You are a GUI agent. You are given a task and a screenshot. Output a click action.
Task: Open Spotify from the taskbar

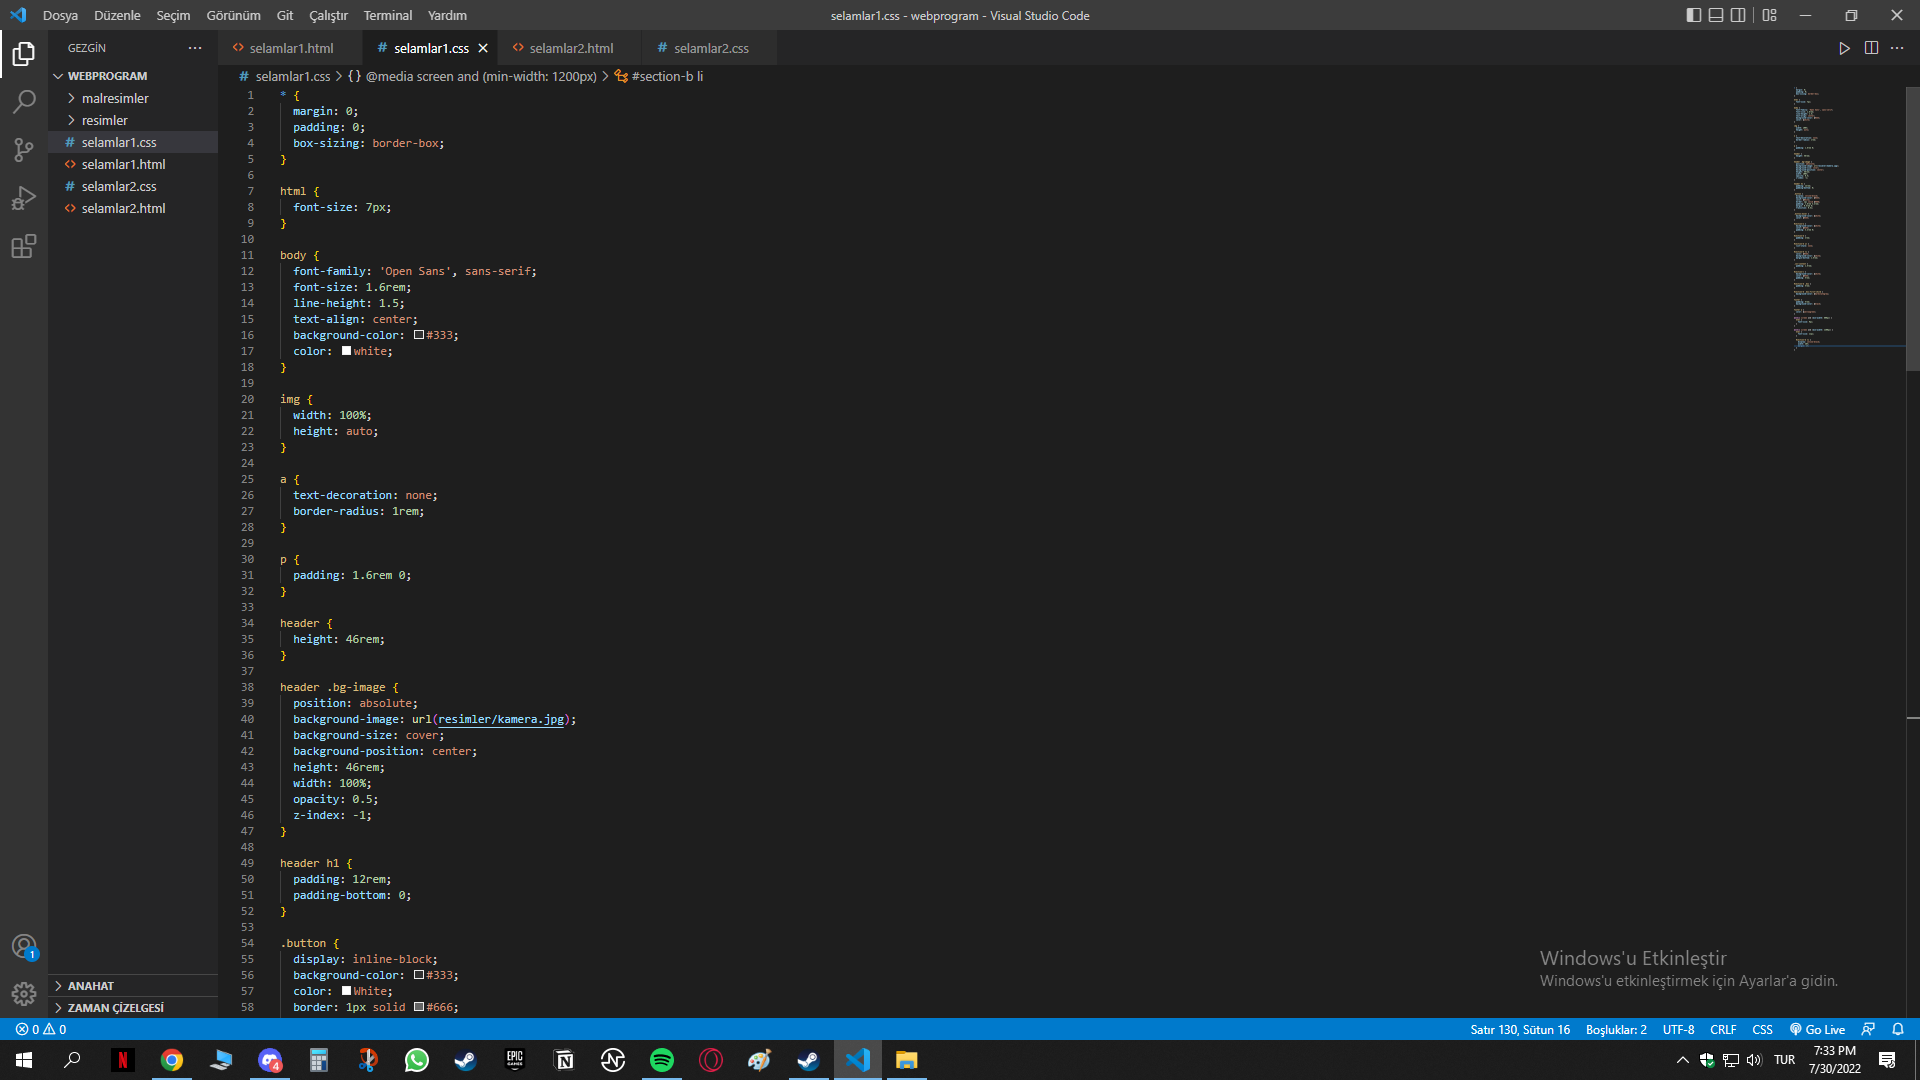coord(662,1060)
